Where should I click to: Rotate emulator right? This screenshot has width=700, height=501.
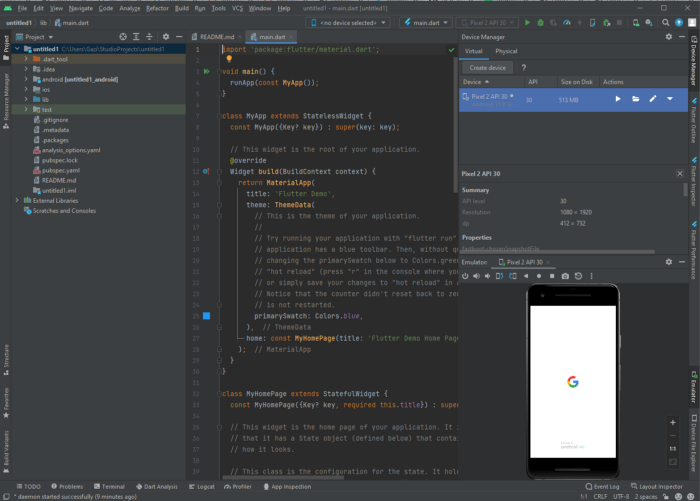513,276
